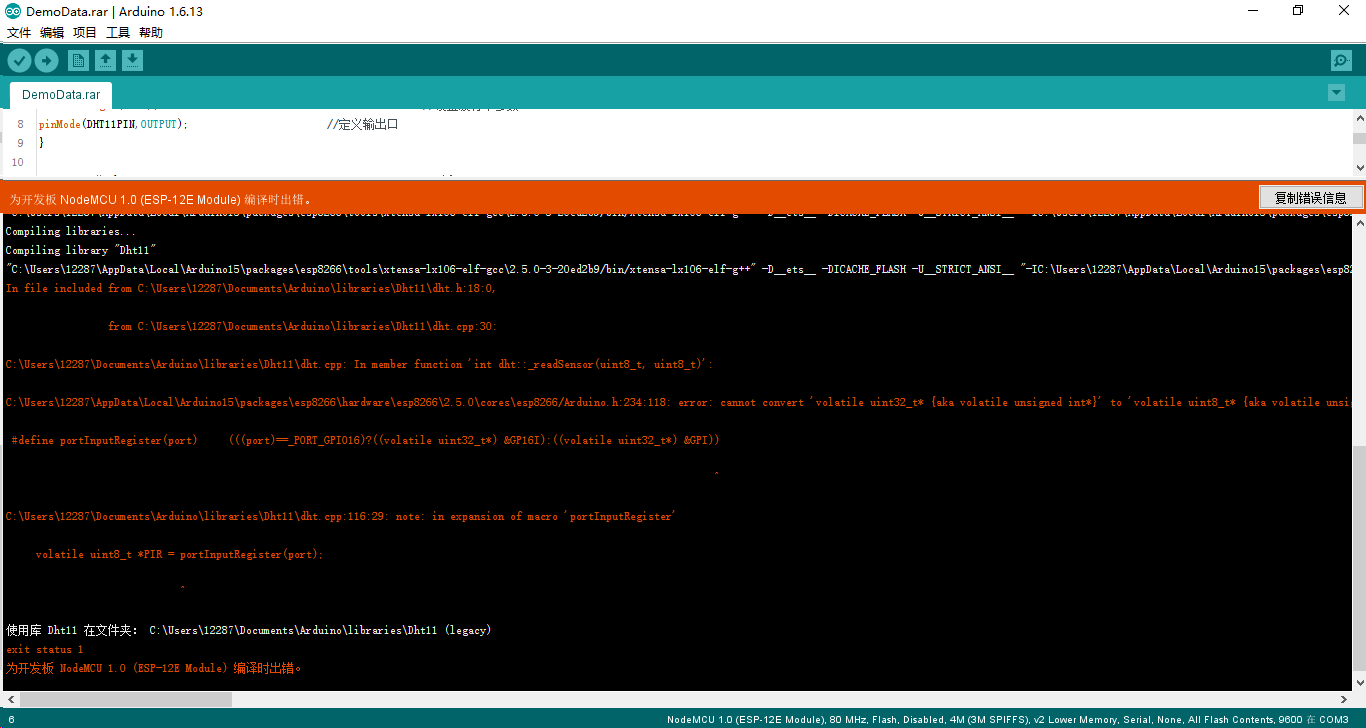Screen dimensions: 1366x728
Task: Select the DemoData.rar sketch tab
Action: 61,95
